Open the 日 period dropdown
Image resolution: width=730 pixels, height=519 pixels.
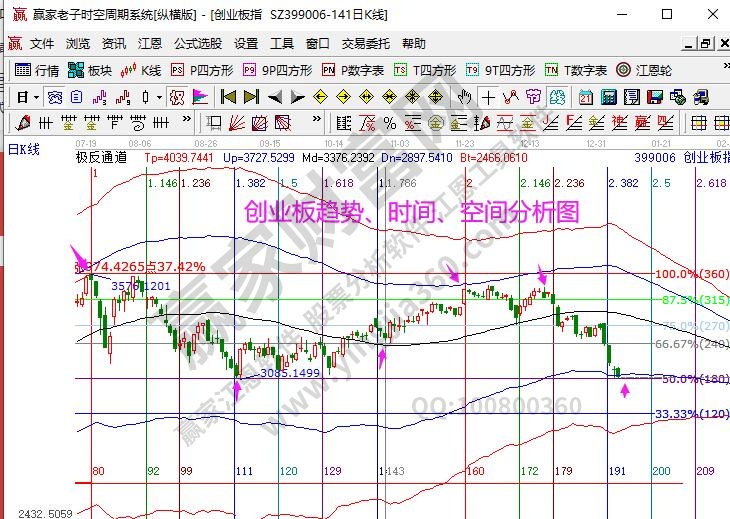(26, 97)
